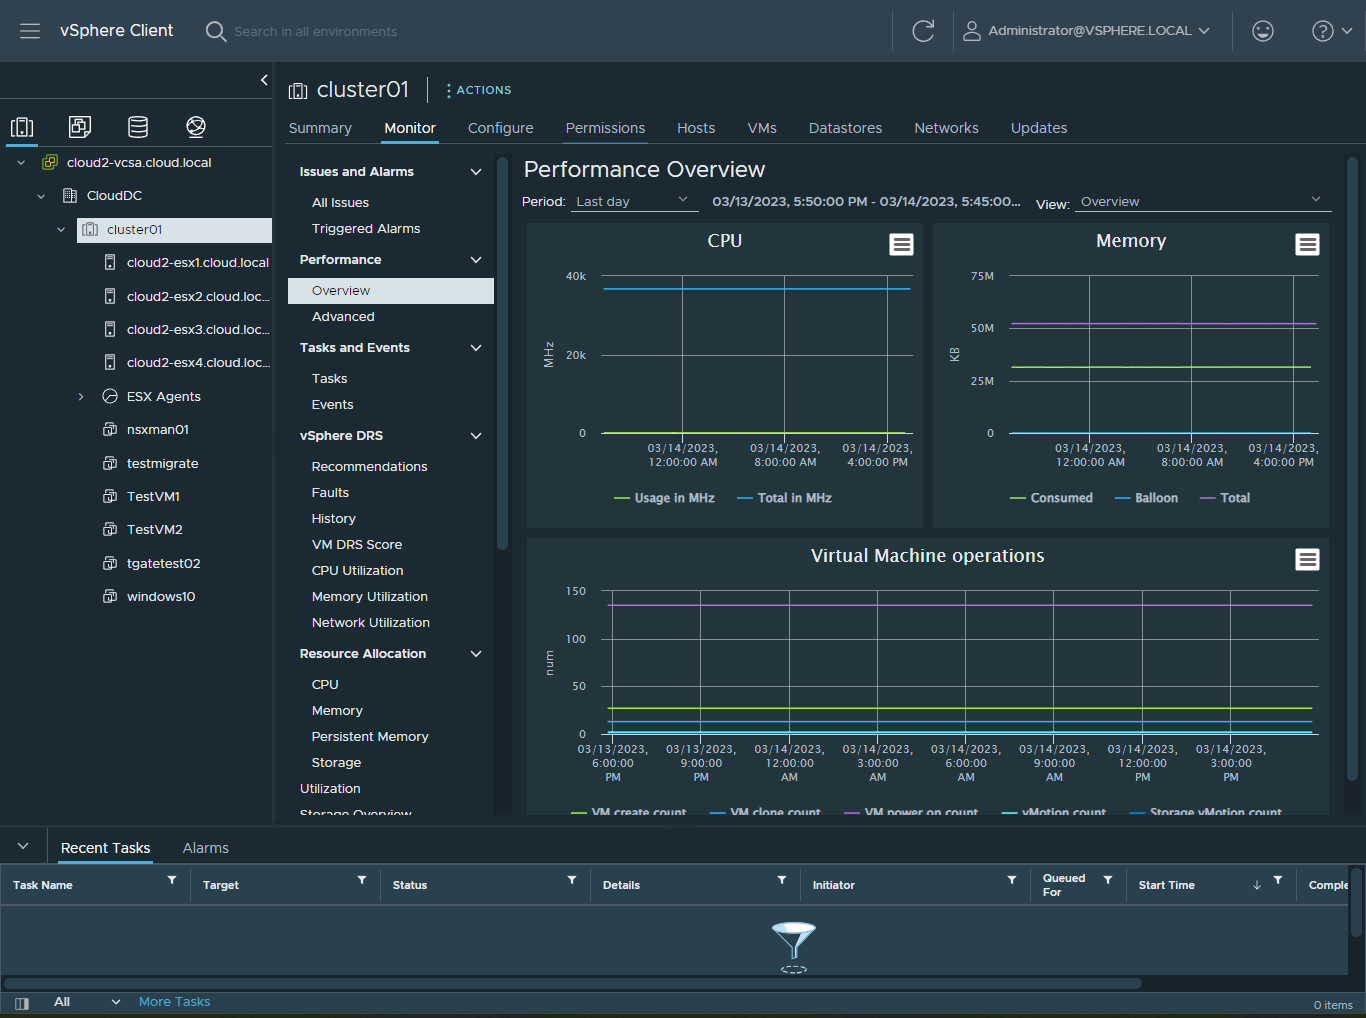Screen dimensions: 1366x1018
Task: Switch to the Hosts tab
Action: click(x=696, y=128)
